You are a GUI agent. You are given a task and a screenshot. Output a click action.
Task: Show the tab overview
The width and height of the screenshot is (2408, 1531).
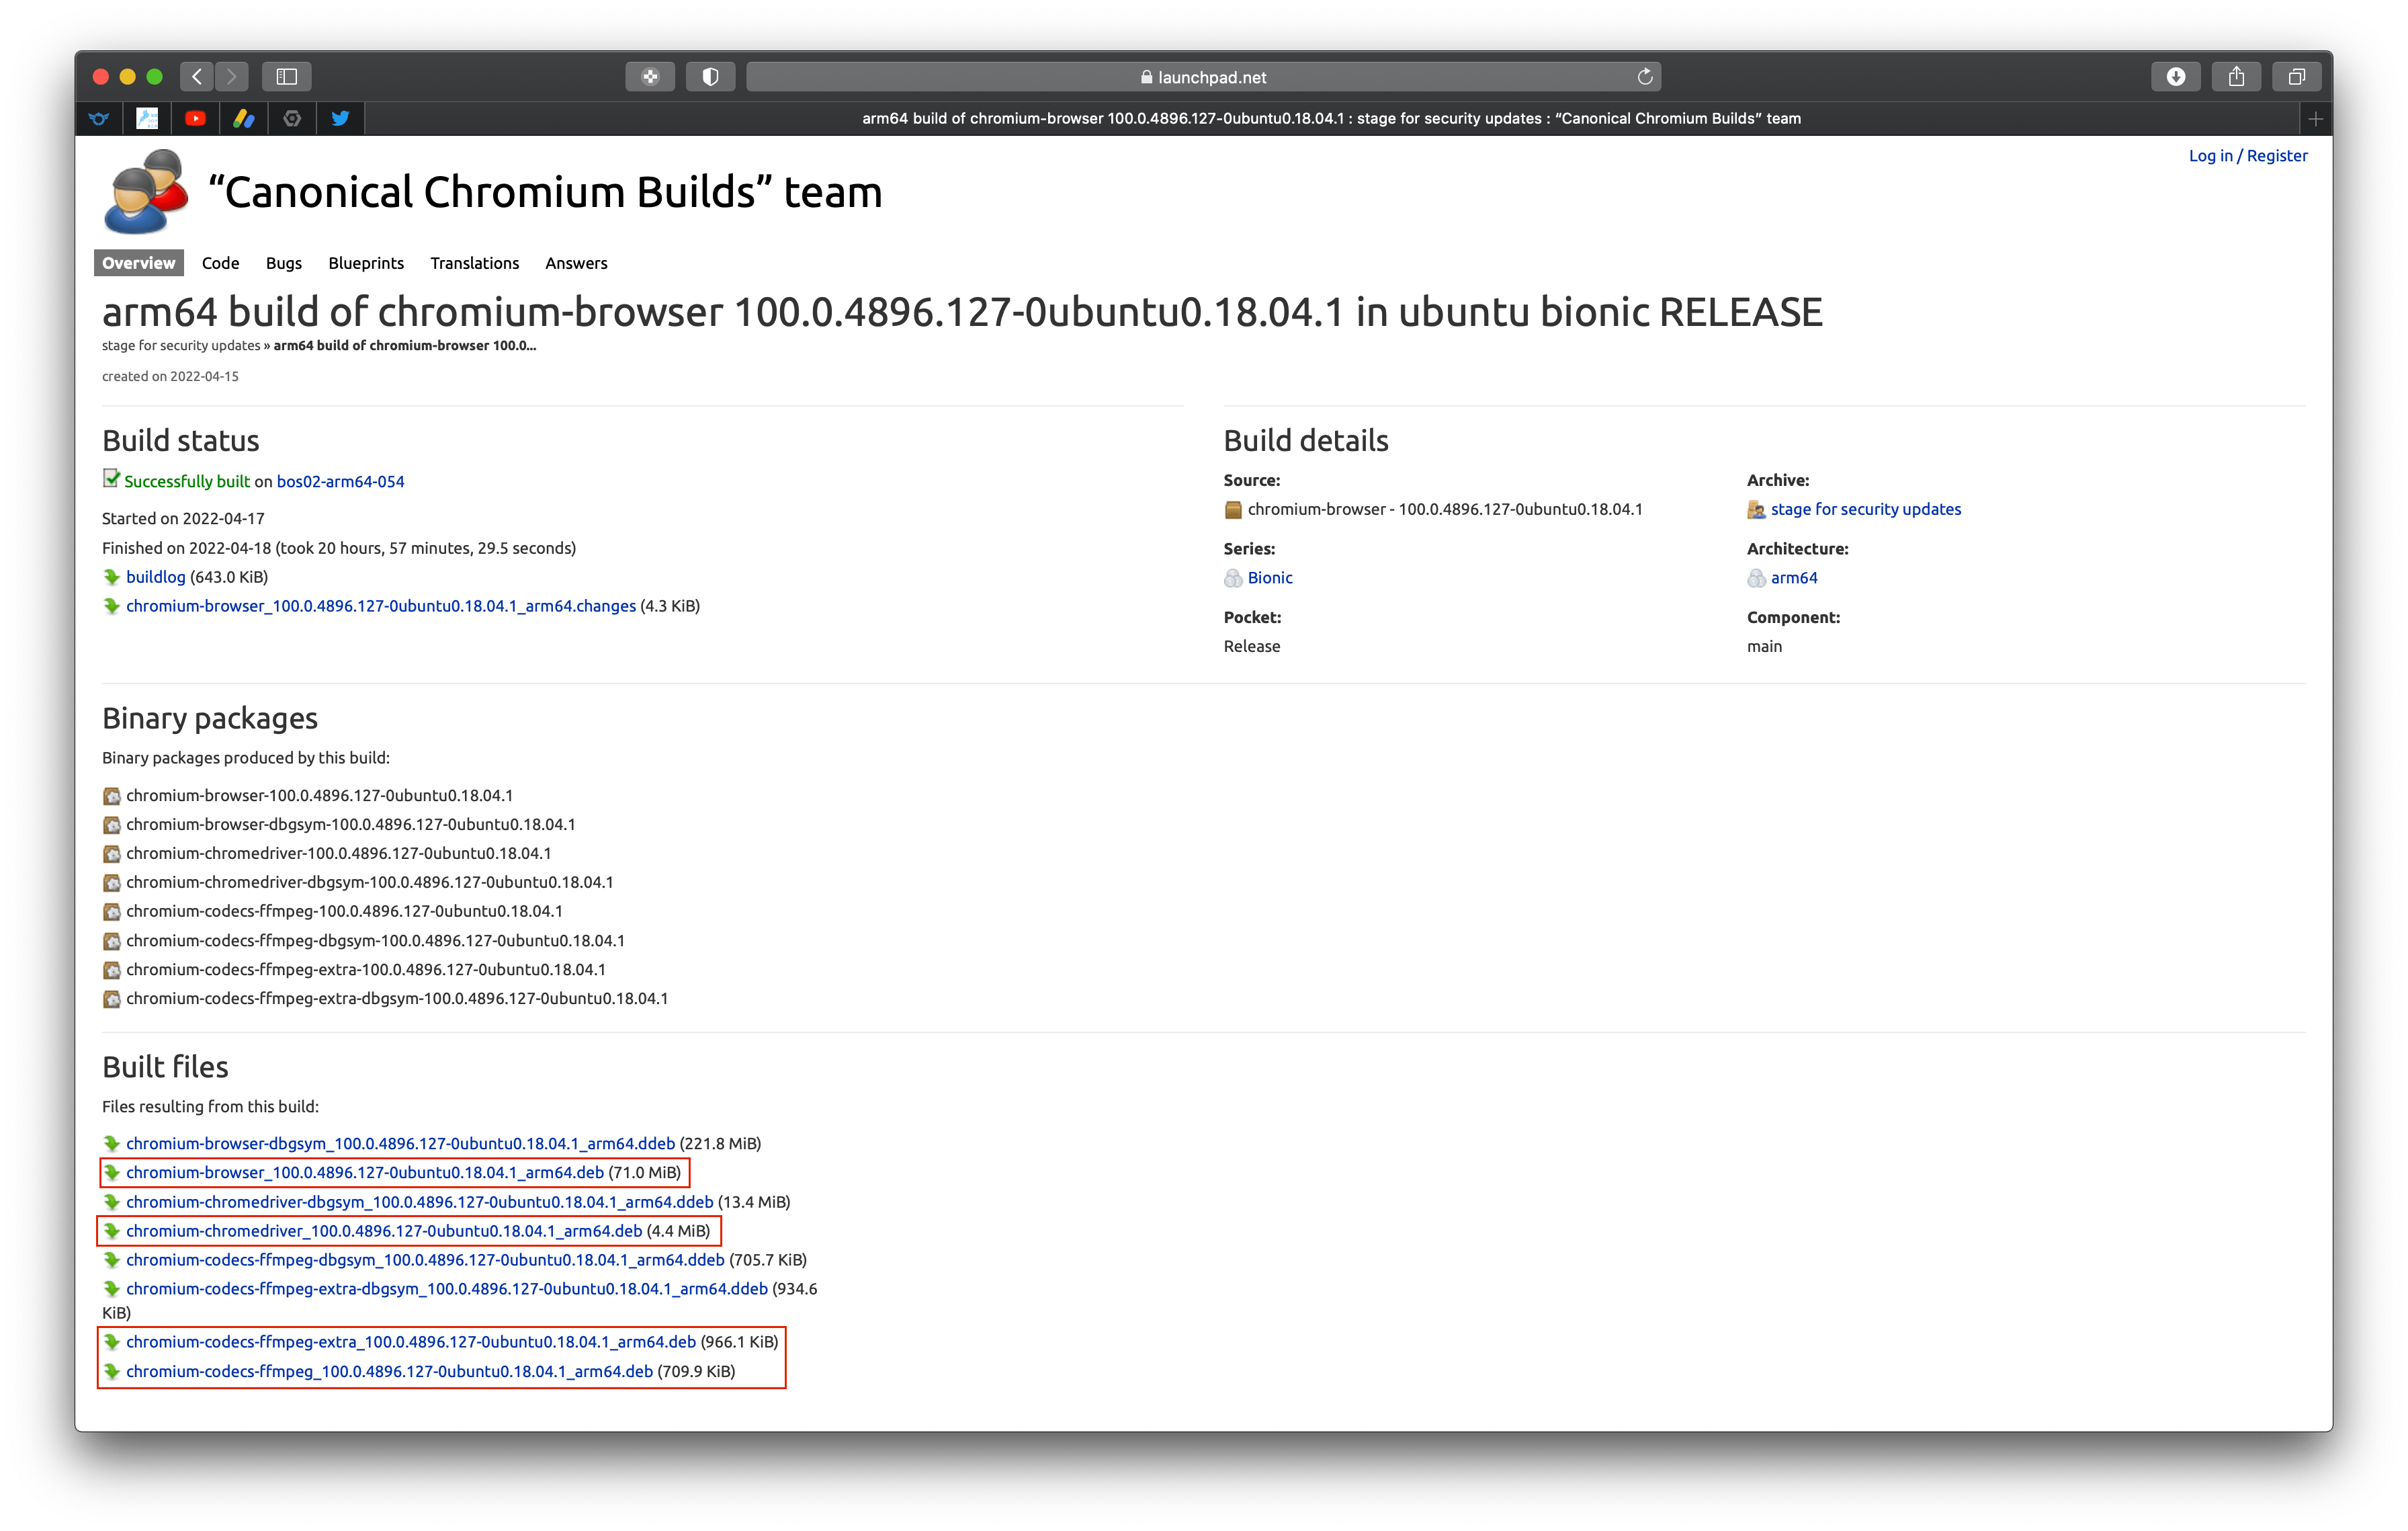[2296, 76]
